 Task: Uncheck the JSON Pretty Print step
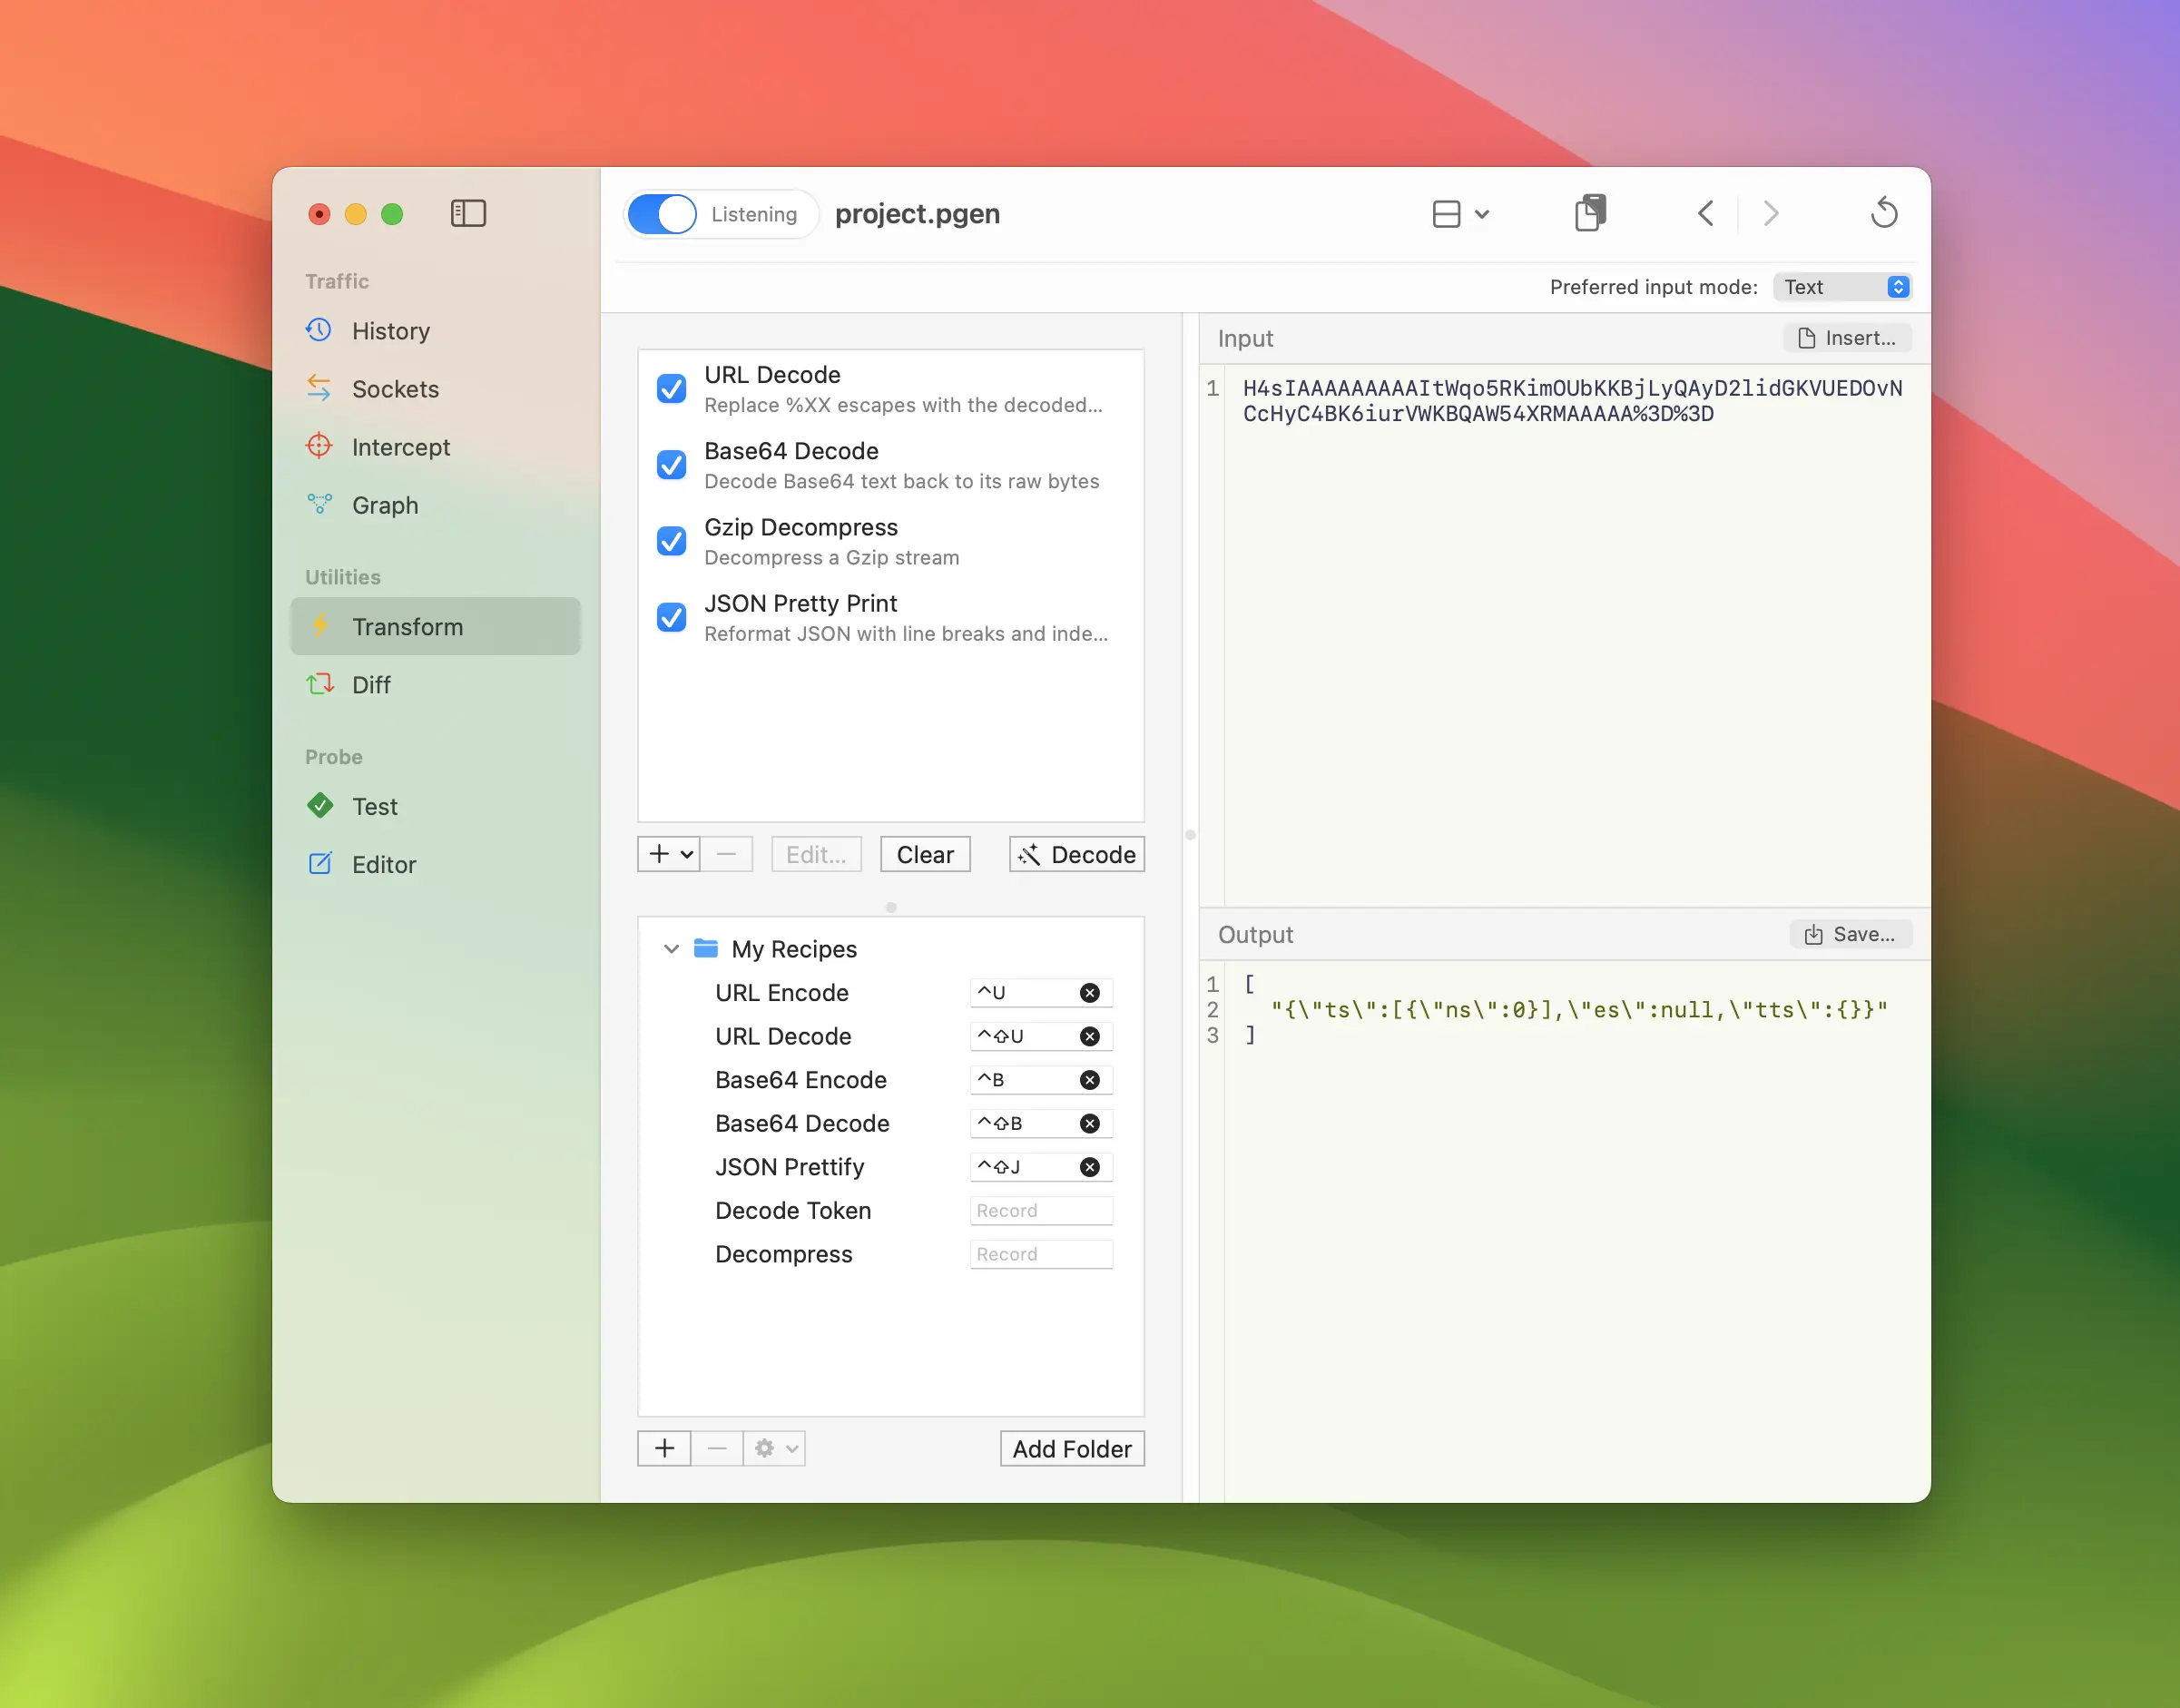pos(671,617)
